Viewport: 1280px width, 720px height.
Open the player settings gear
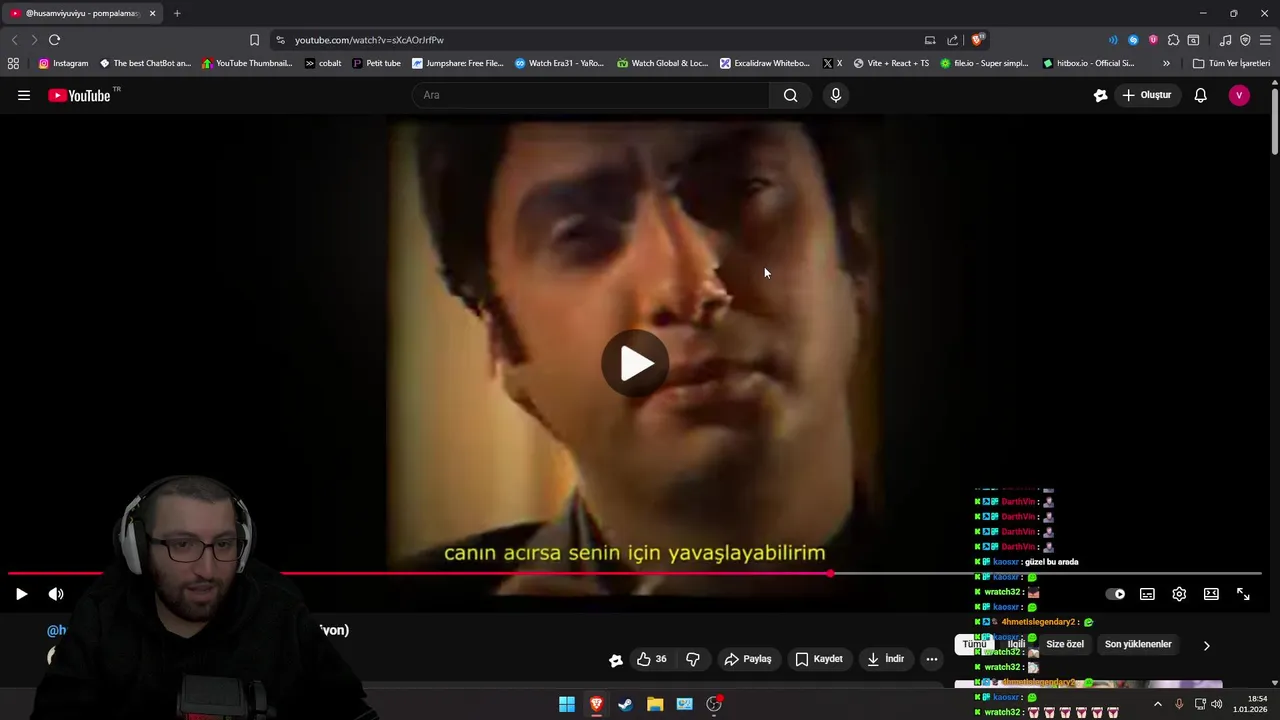1179,594
